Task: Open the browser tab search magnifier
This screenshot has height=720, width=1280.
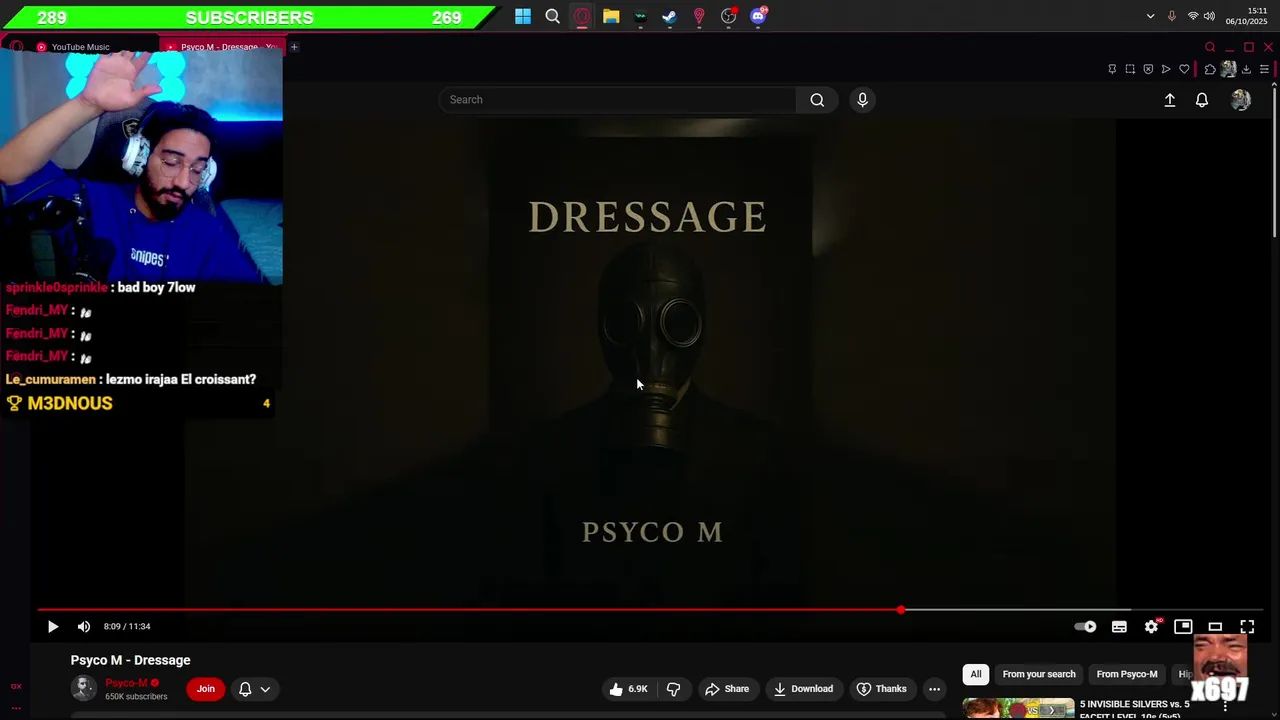Action: (x=1210, y=47)
